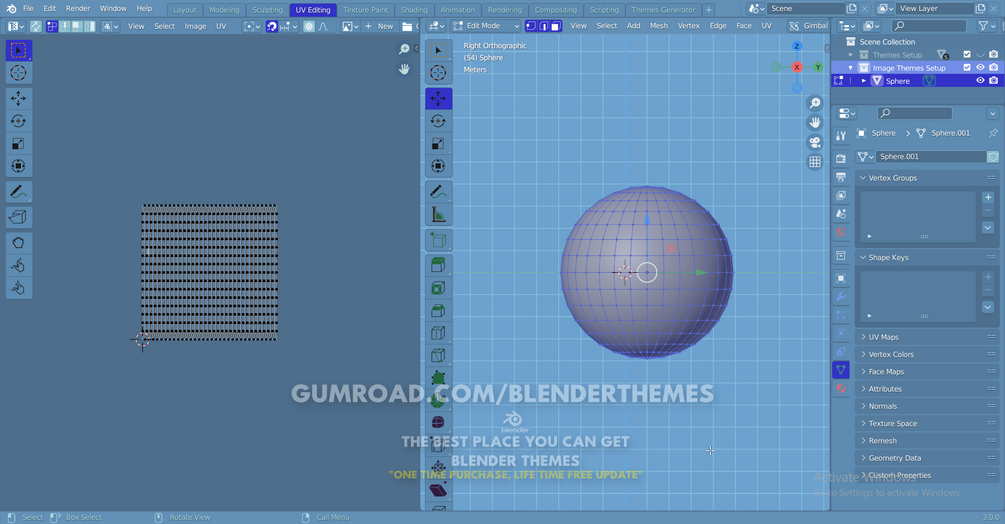This screenshot has height=524, width=1005.
Task: Click New image button
Action: 379,26
